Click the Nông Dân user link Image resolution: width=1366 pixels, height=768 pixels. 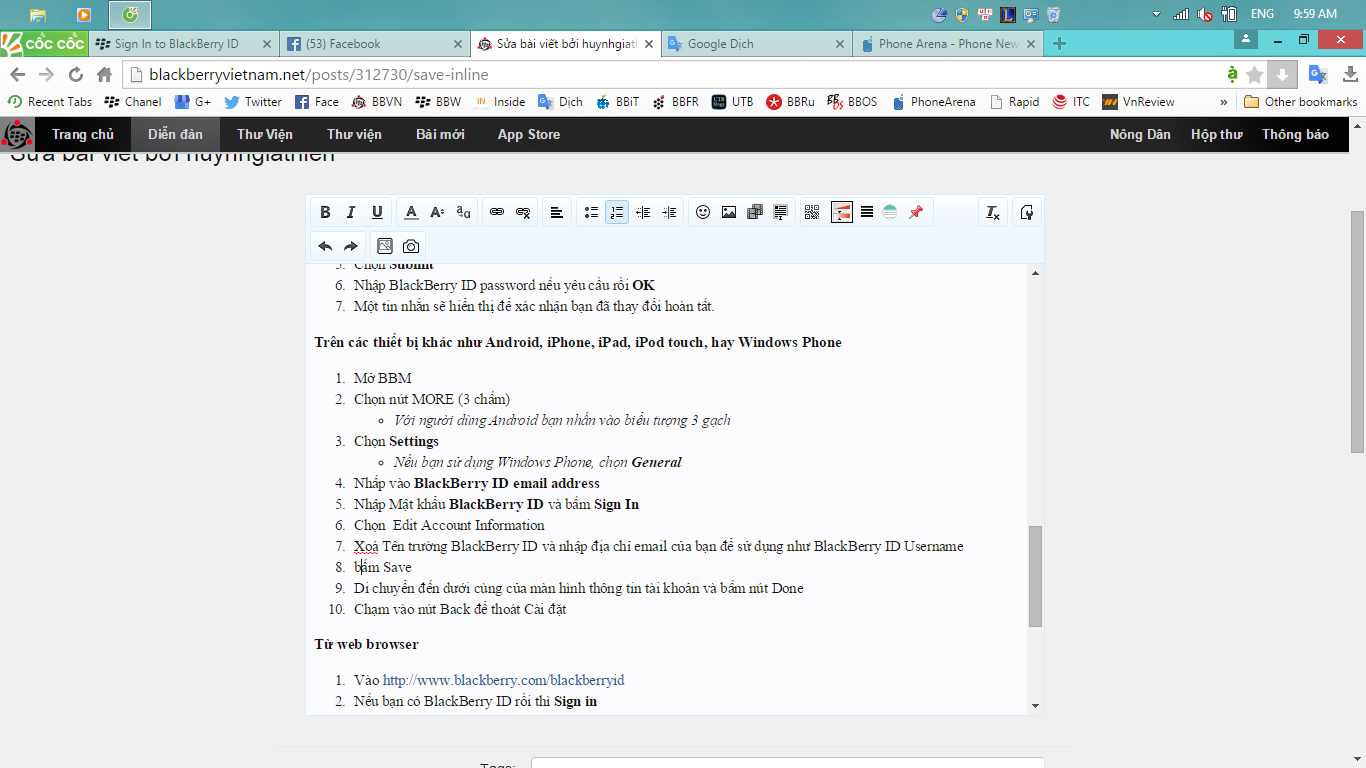point(1140,134)
